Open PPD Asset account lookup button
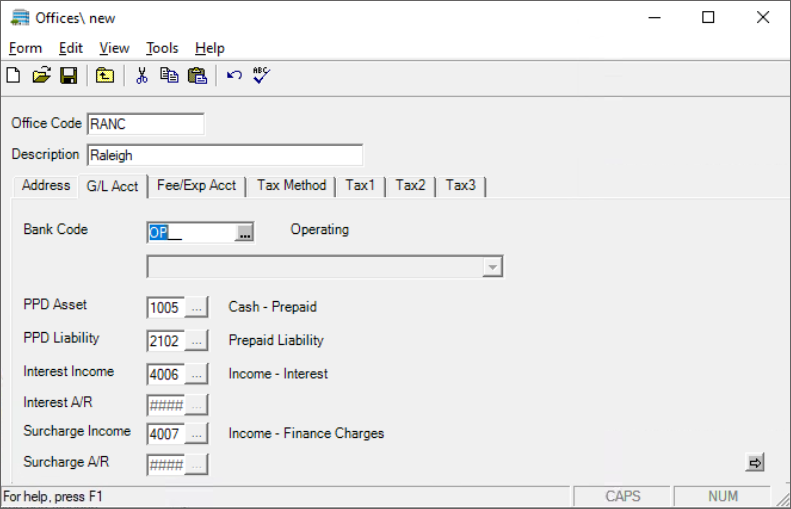The height and width of the screenshot is (509, 791). [x=197, y=308]
